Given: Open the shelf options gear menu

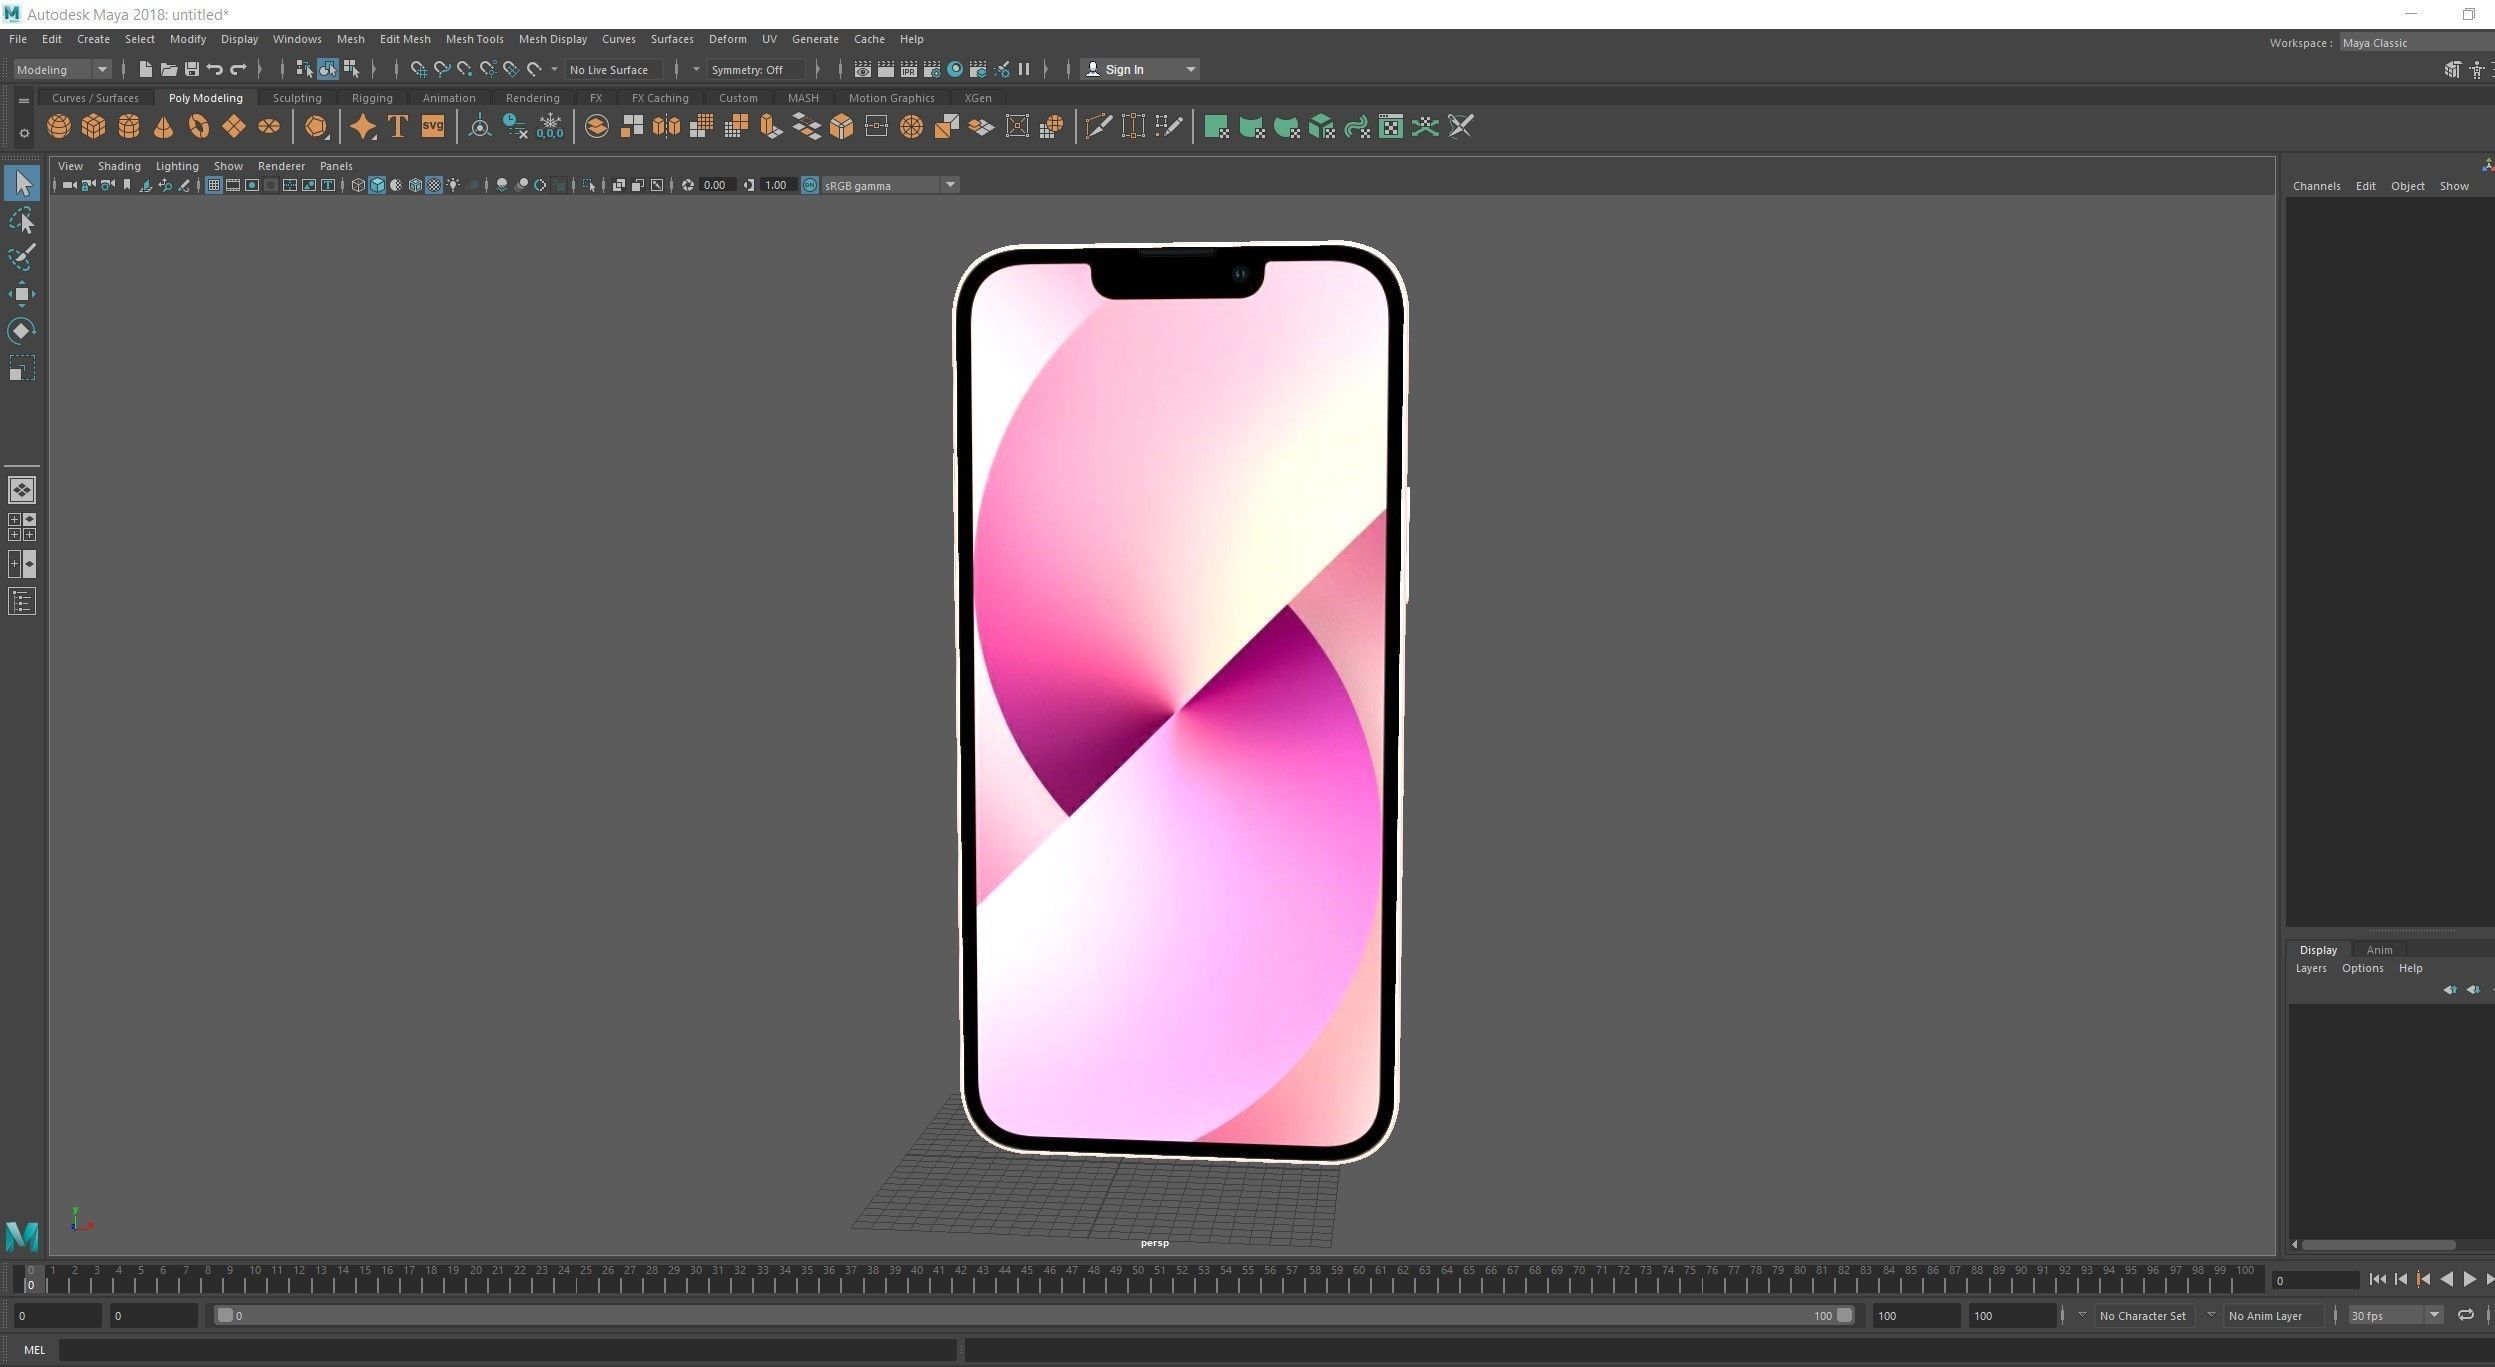Looking at the screenshot, I should point(24,133).
